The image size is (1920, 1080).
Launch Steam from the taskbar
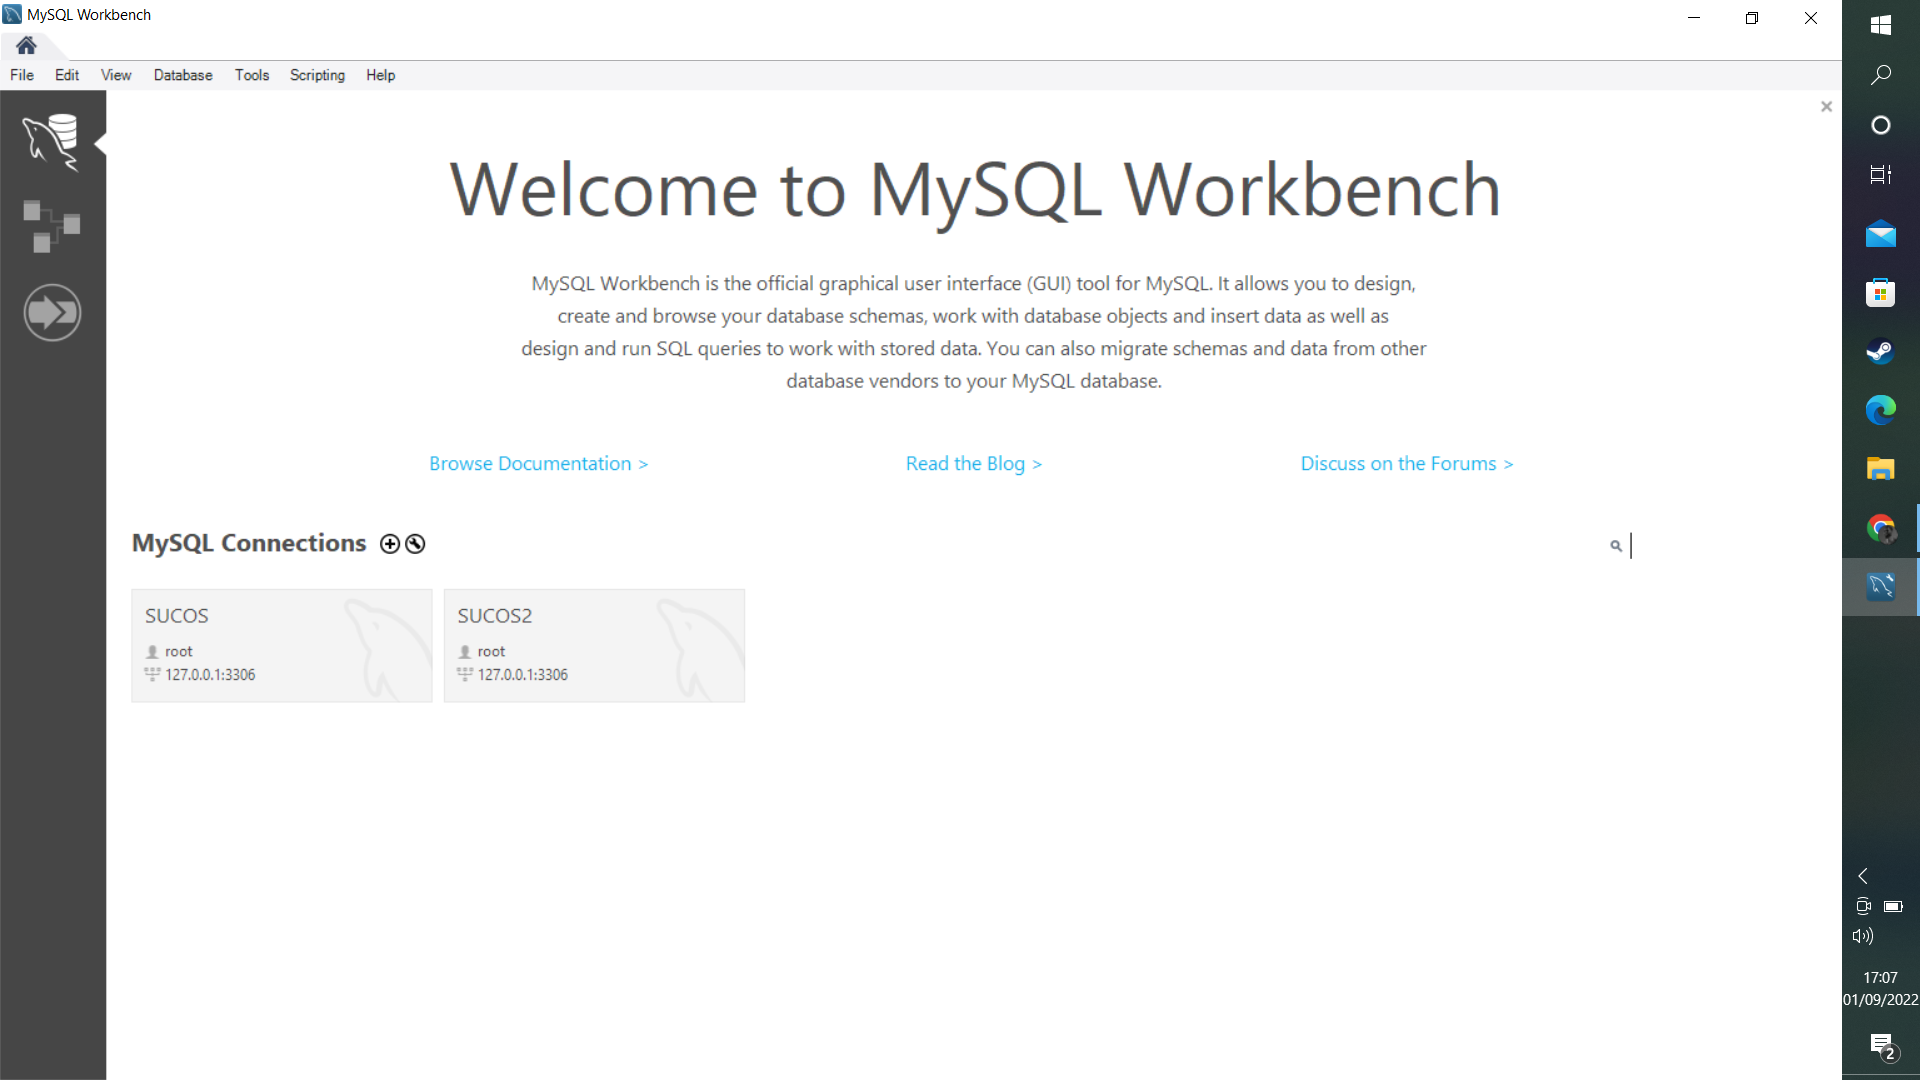tap(1880, 352)
